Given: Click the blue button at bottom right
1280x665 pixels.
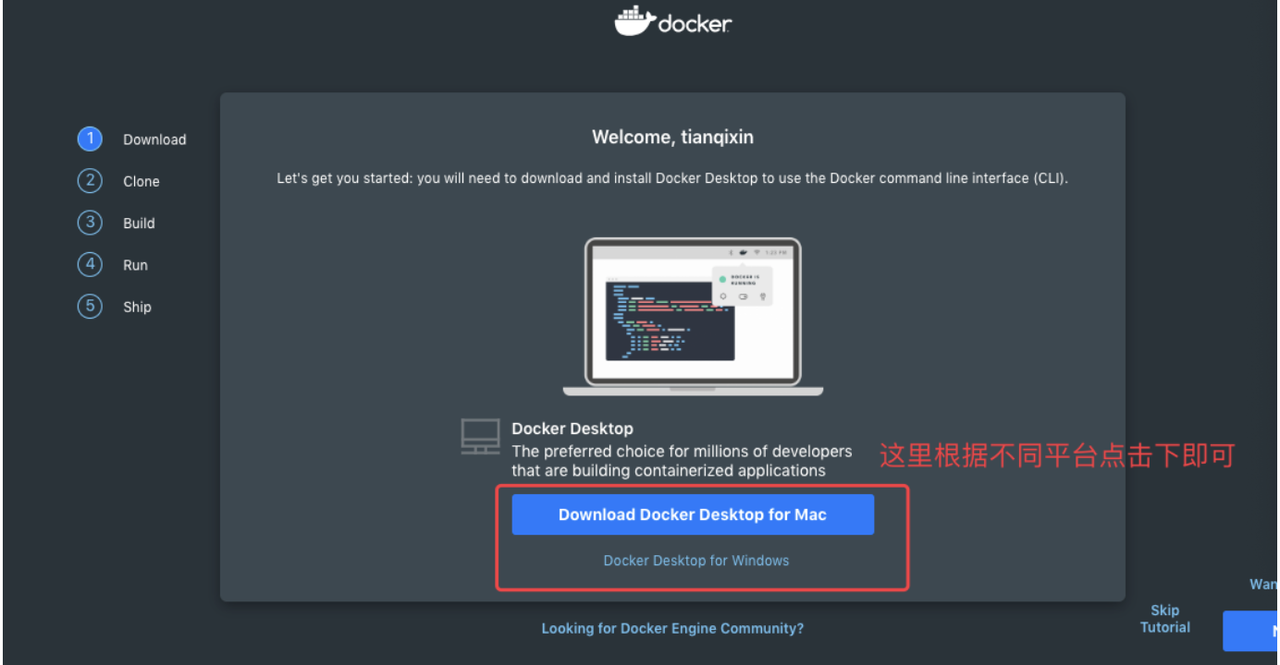Looking at the screenshot, I should (x=1251, y=632).
